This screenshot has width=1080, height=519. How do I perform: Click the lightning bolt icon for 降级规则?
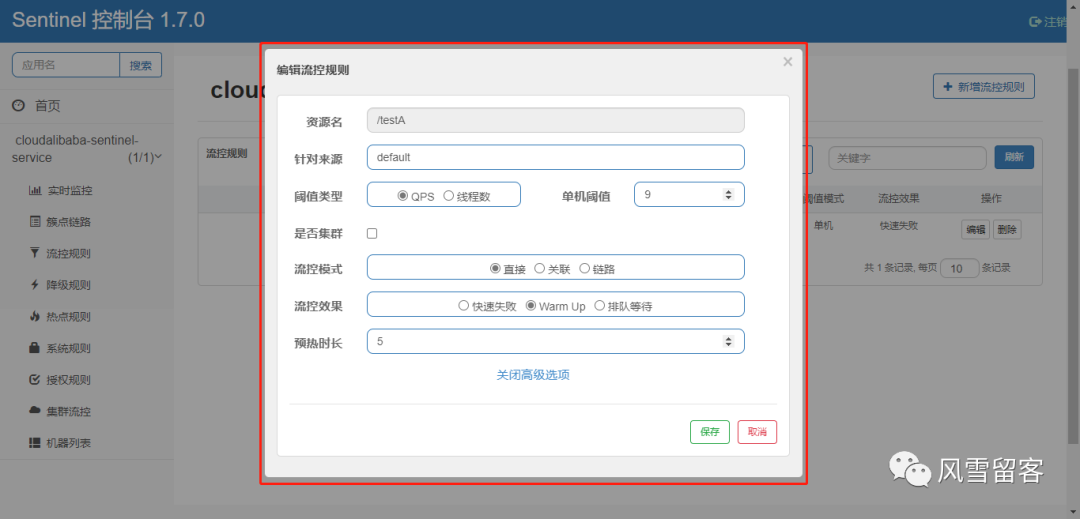pos(34,285)
